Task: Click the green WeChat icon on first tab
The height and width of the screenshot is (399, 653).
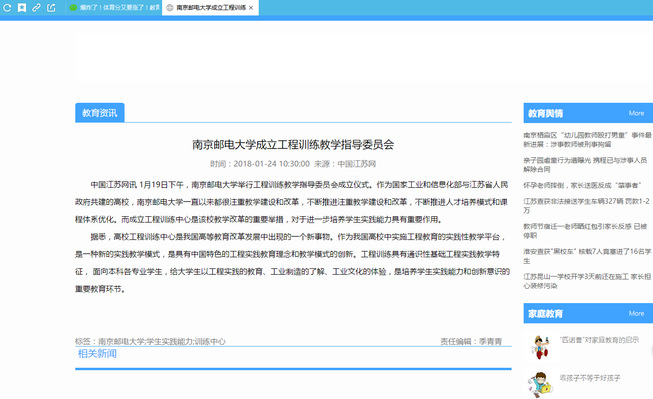Action: (73, 7)
